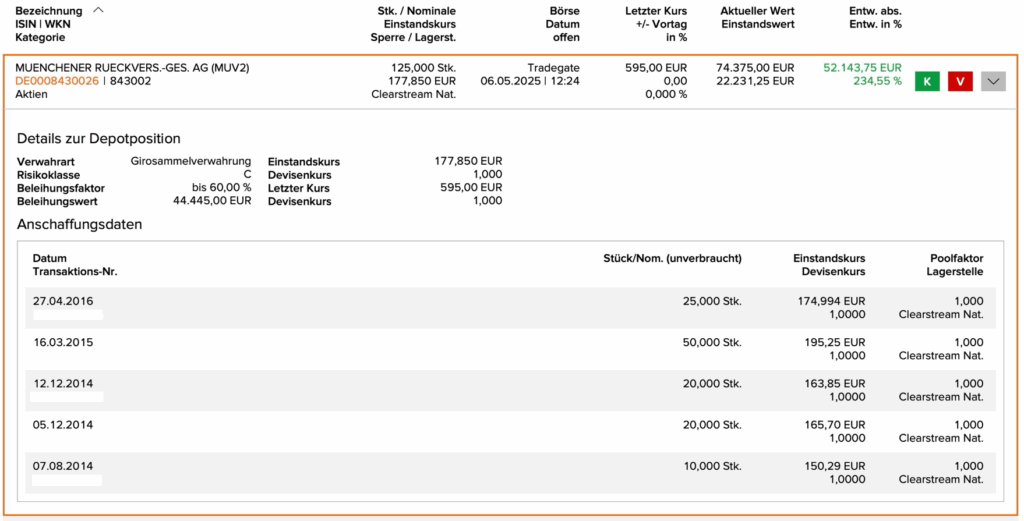
Task: Select the 125,000 Stk. quantity
Action: tap(423, 68)
